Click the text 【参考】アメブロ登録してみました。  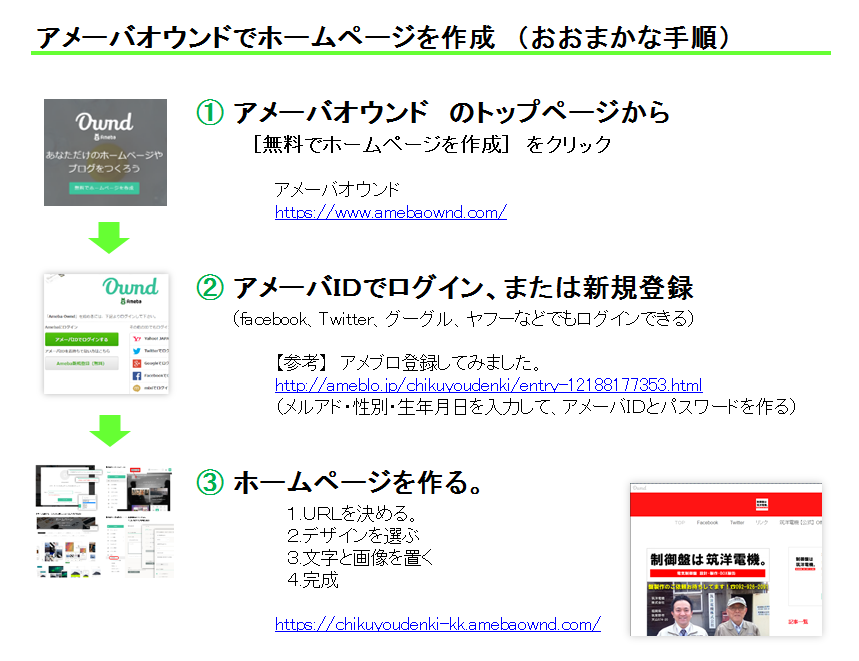[x=408, y=363]
